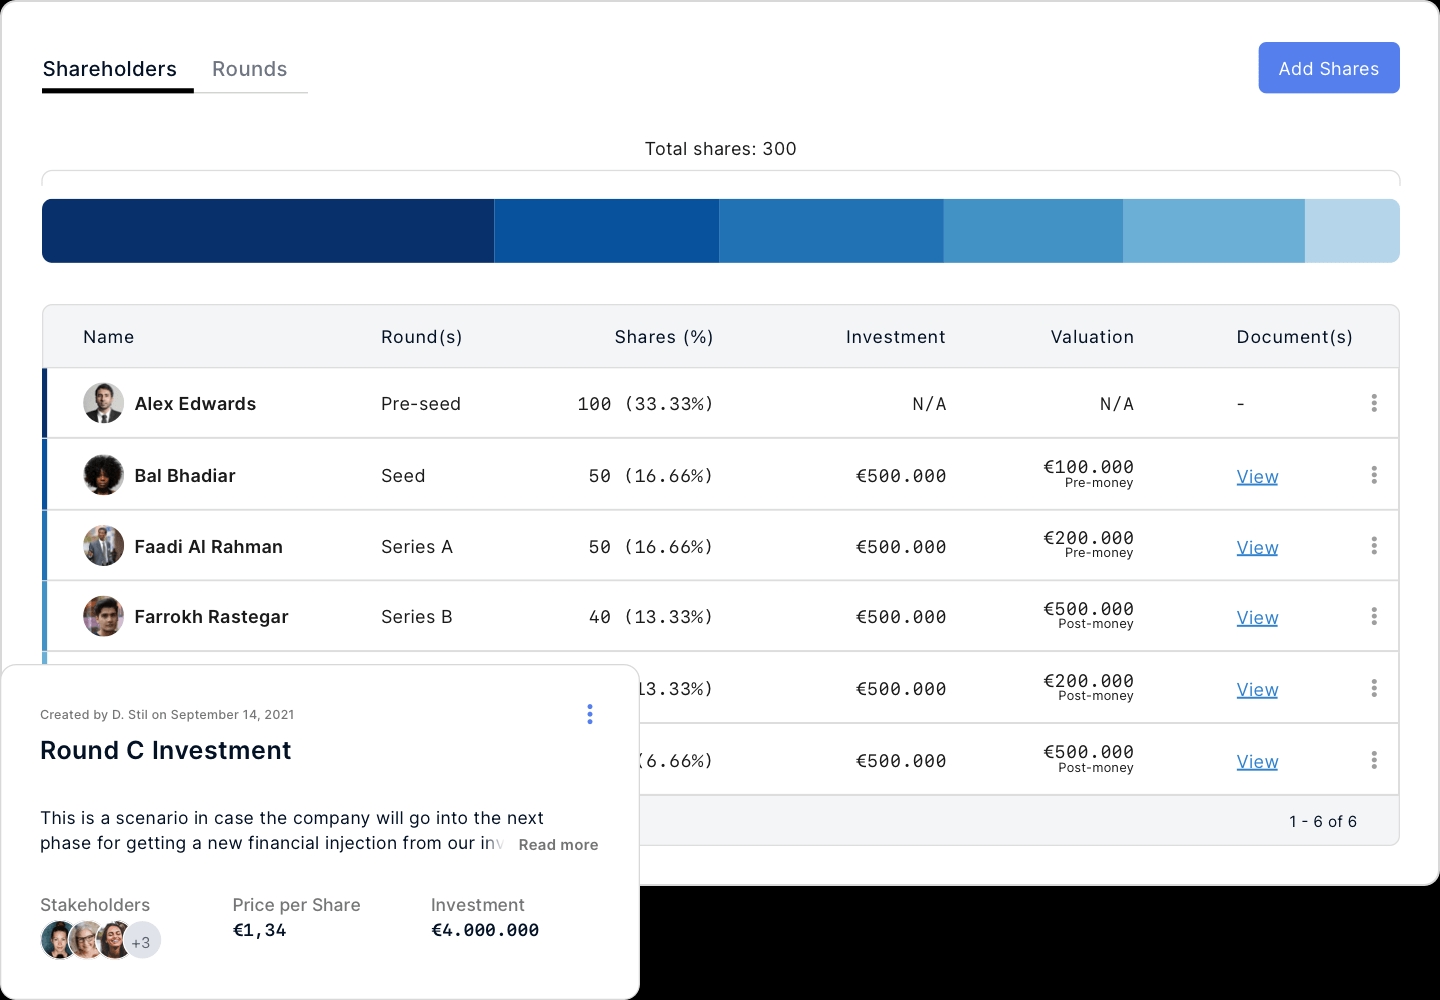Click the €100.000 Pre-money valuation
Screen dimensions: 1440x1000
pyautogui.click(x=1088, y=473)
